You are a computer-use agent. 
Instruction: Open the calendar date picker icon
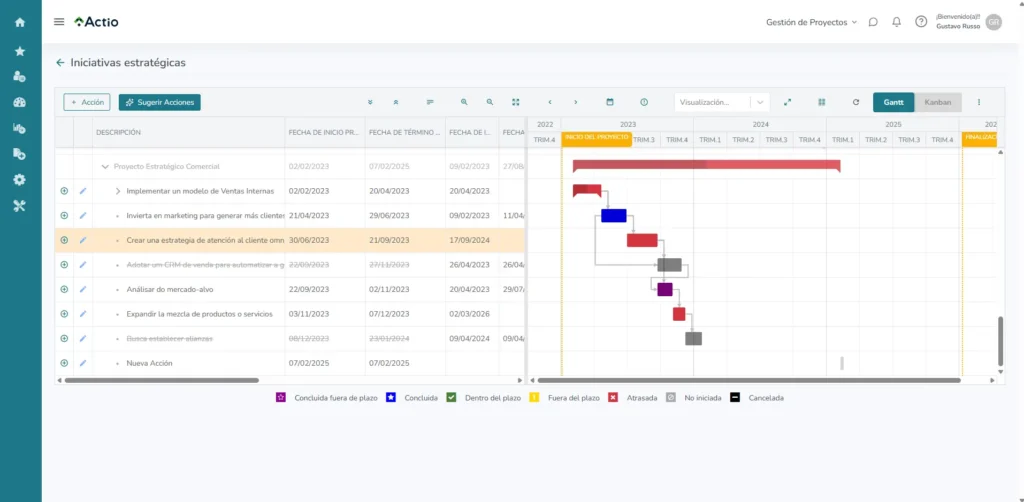pyautogui.click(x=610, y=102)
